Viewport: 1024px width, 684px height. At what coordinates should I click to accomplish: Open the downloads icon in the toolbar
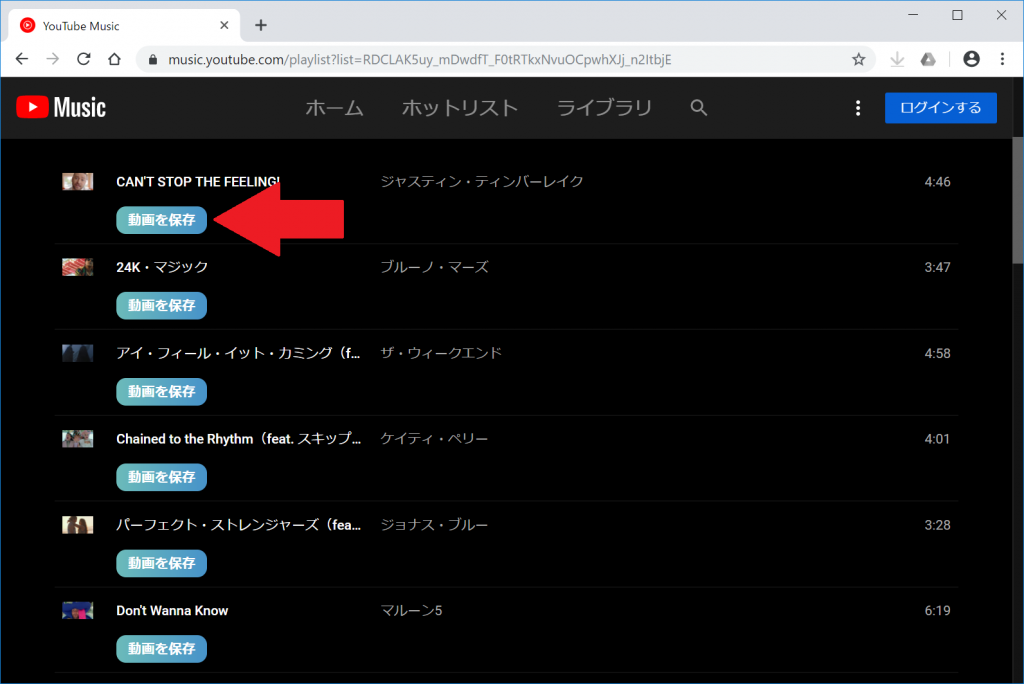[x=897, y=60]
